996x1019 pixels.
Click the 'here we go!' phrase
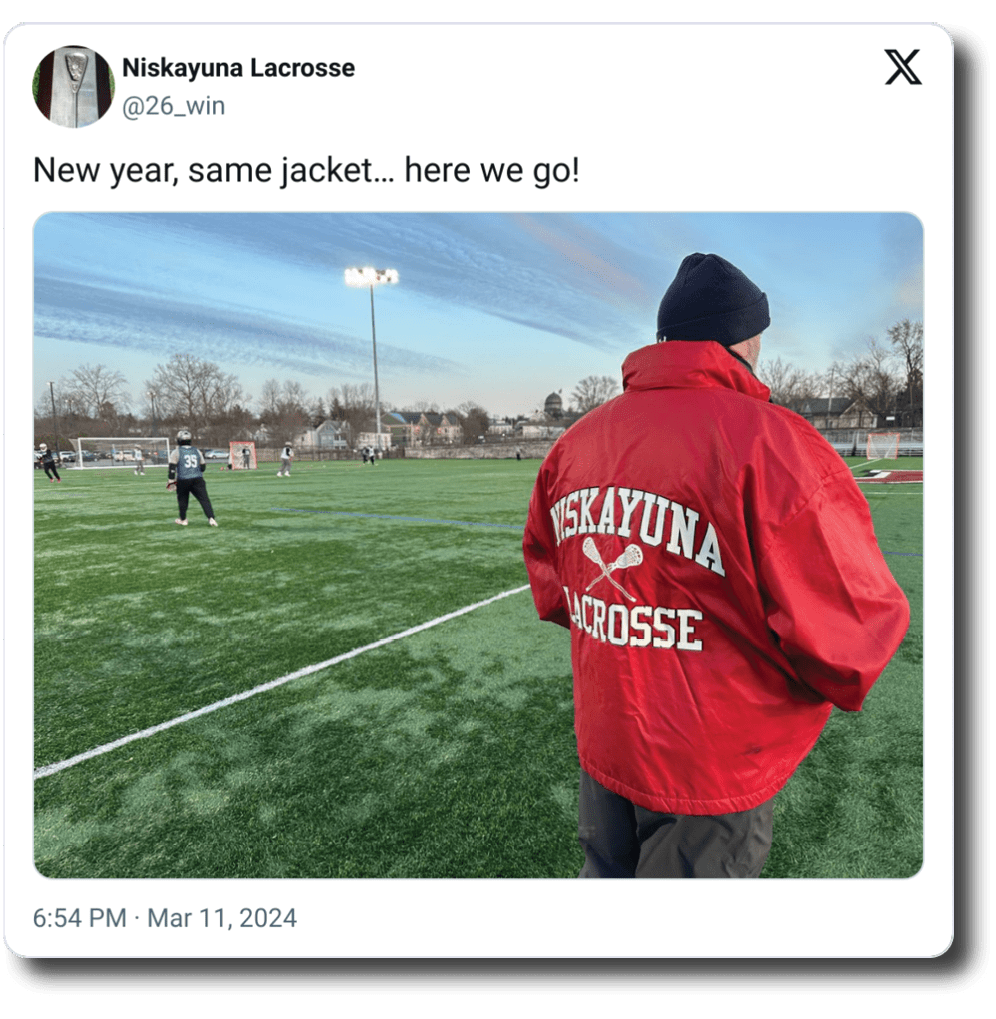tap(492, 171)
